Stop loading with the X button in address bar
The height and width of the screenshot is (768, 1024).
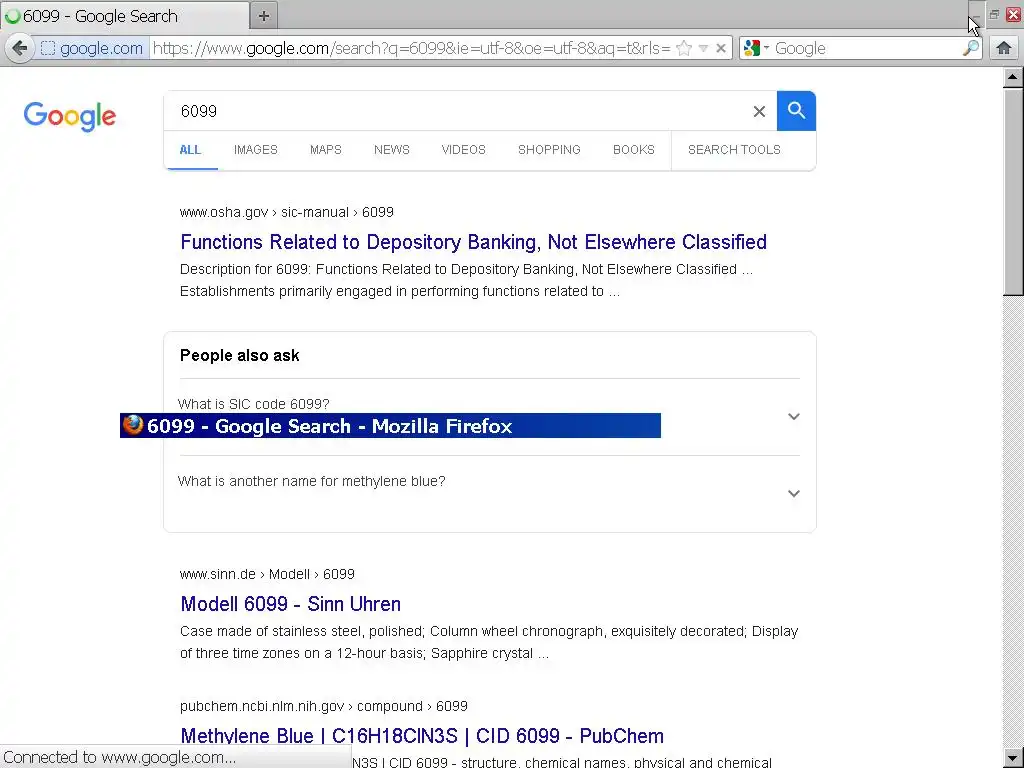point(721,48)
